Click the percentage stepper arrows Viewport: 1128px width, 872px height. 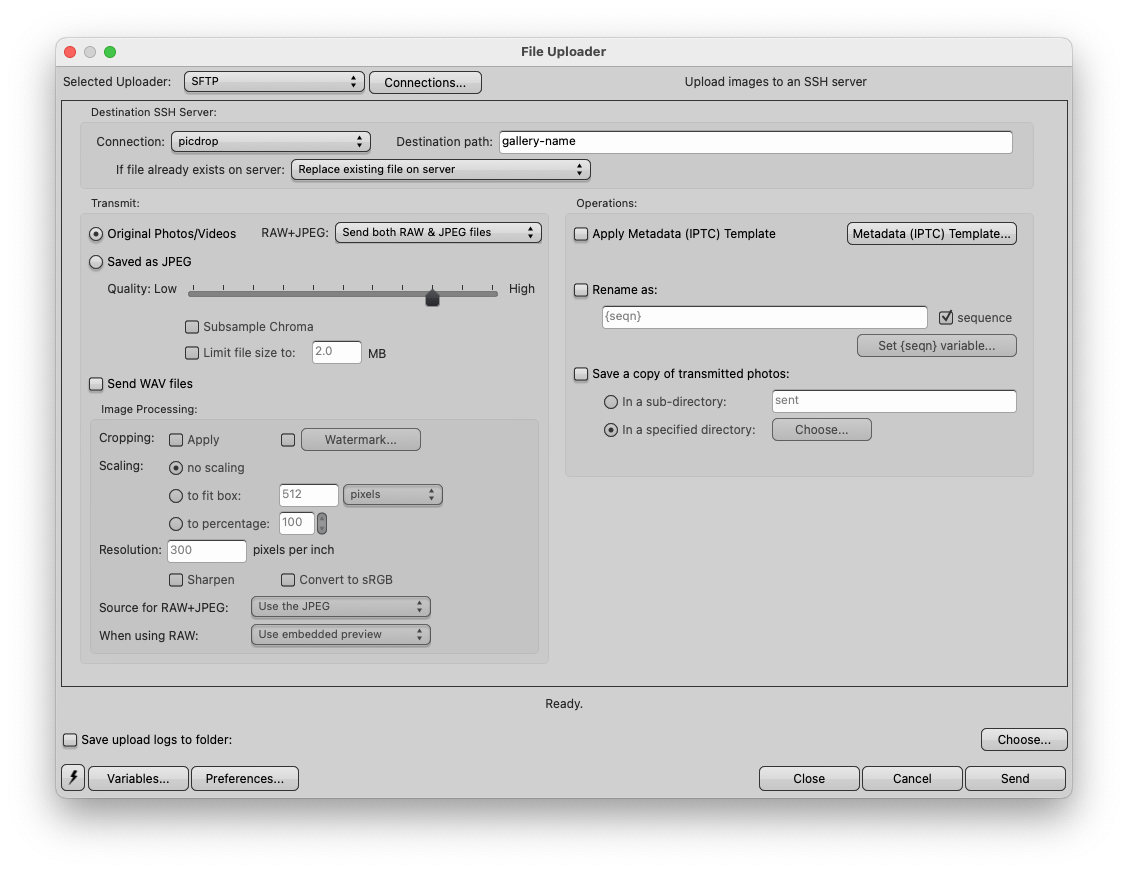click(x=322, y=523)
